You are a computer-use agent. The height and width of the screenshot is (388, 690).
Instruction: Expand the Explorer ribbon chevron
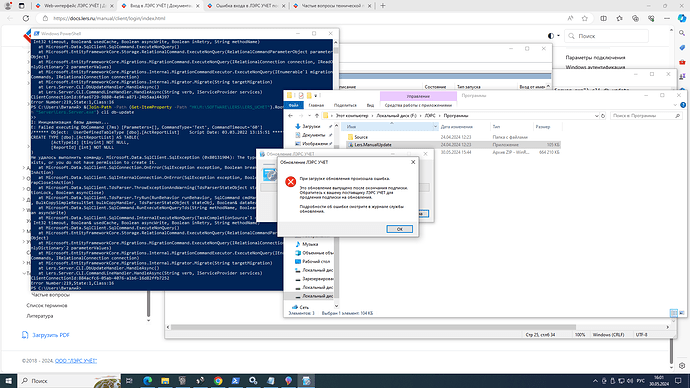click(675, 105)
